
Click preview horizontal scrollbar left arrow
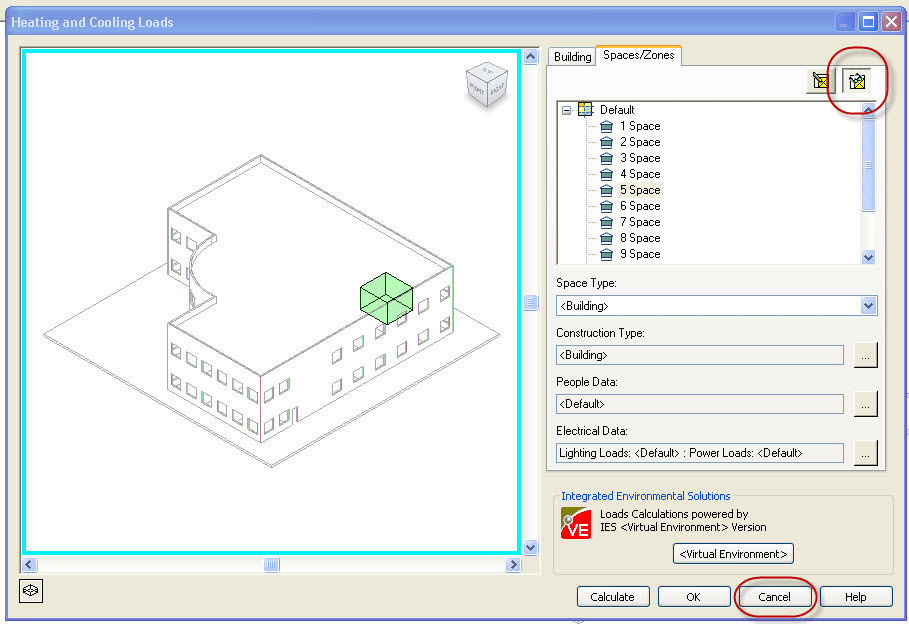[x=29, y=564]
